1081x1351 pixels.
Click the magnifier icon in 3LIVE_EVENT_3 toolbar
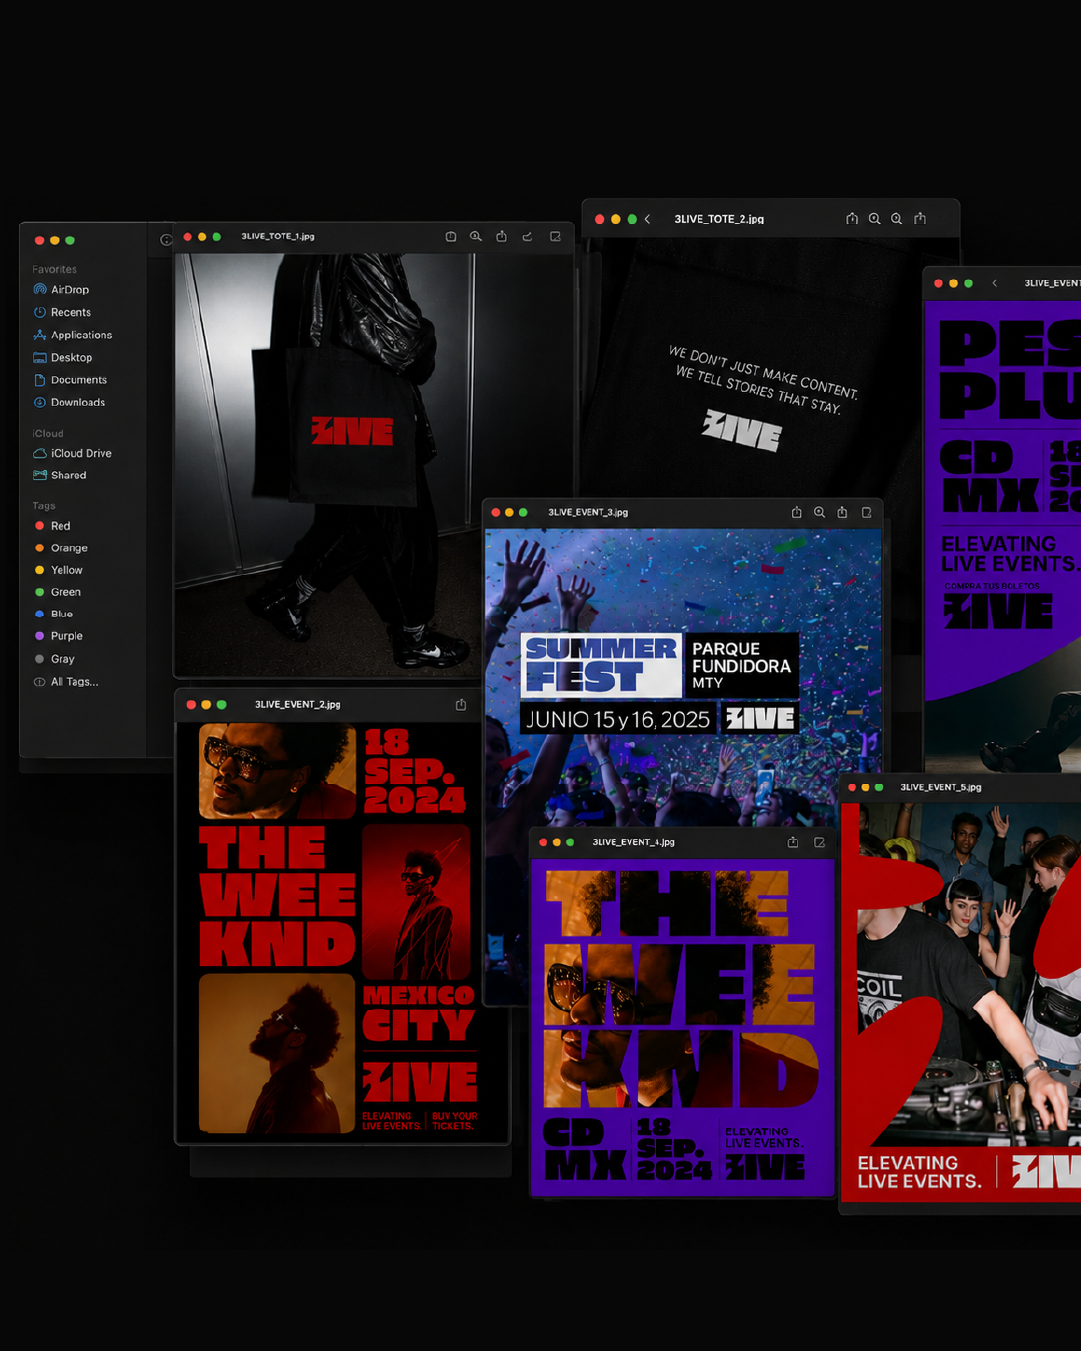[x=819, y=512]
